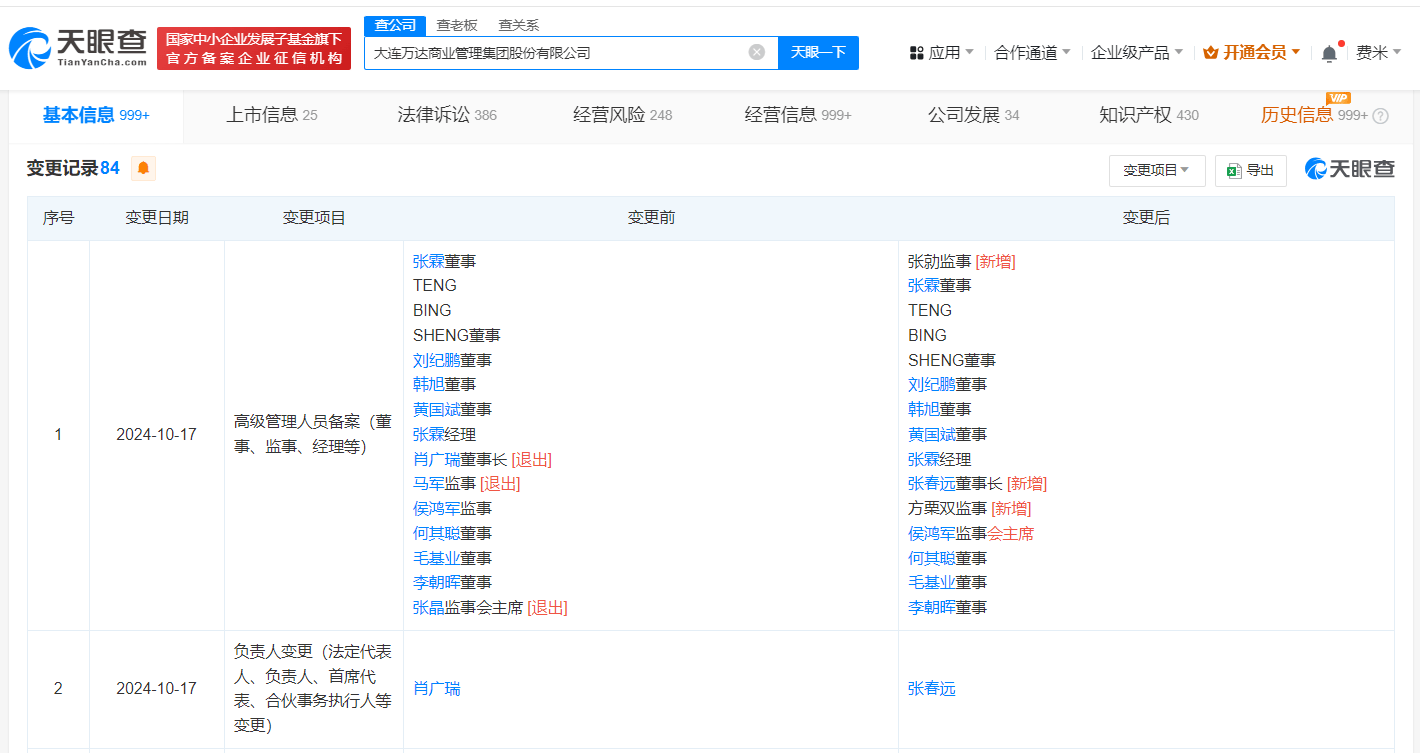This screenshot has width=1420, height=753.
Task: Open 肖广瑞 link in row 2 变更前
Action: [x=437, y=689]
